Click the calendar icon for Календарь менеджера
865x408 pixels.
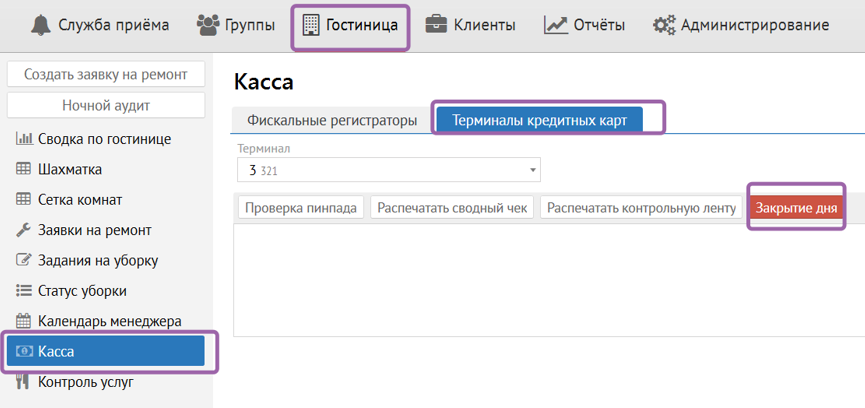coord(24,321)
